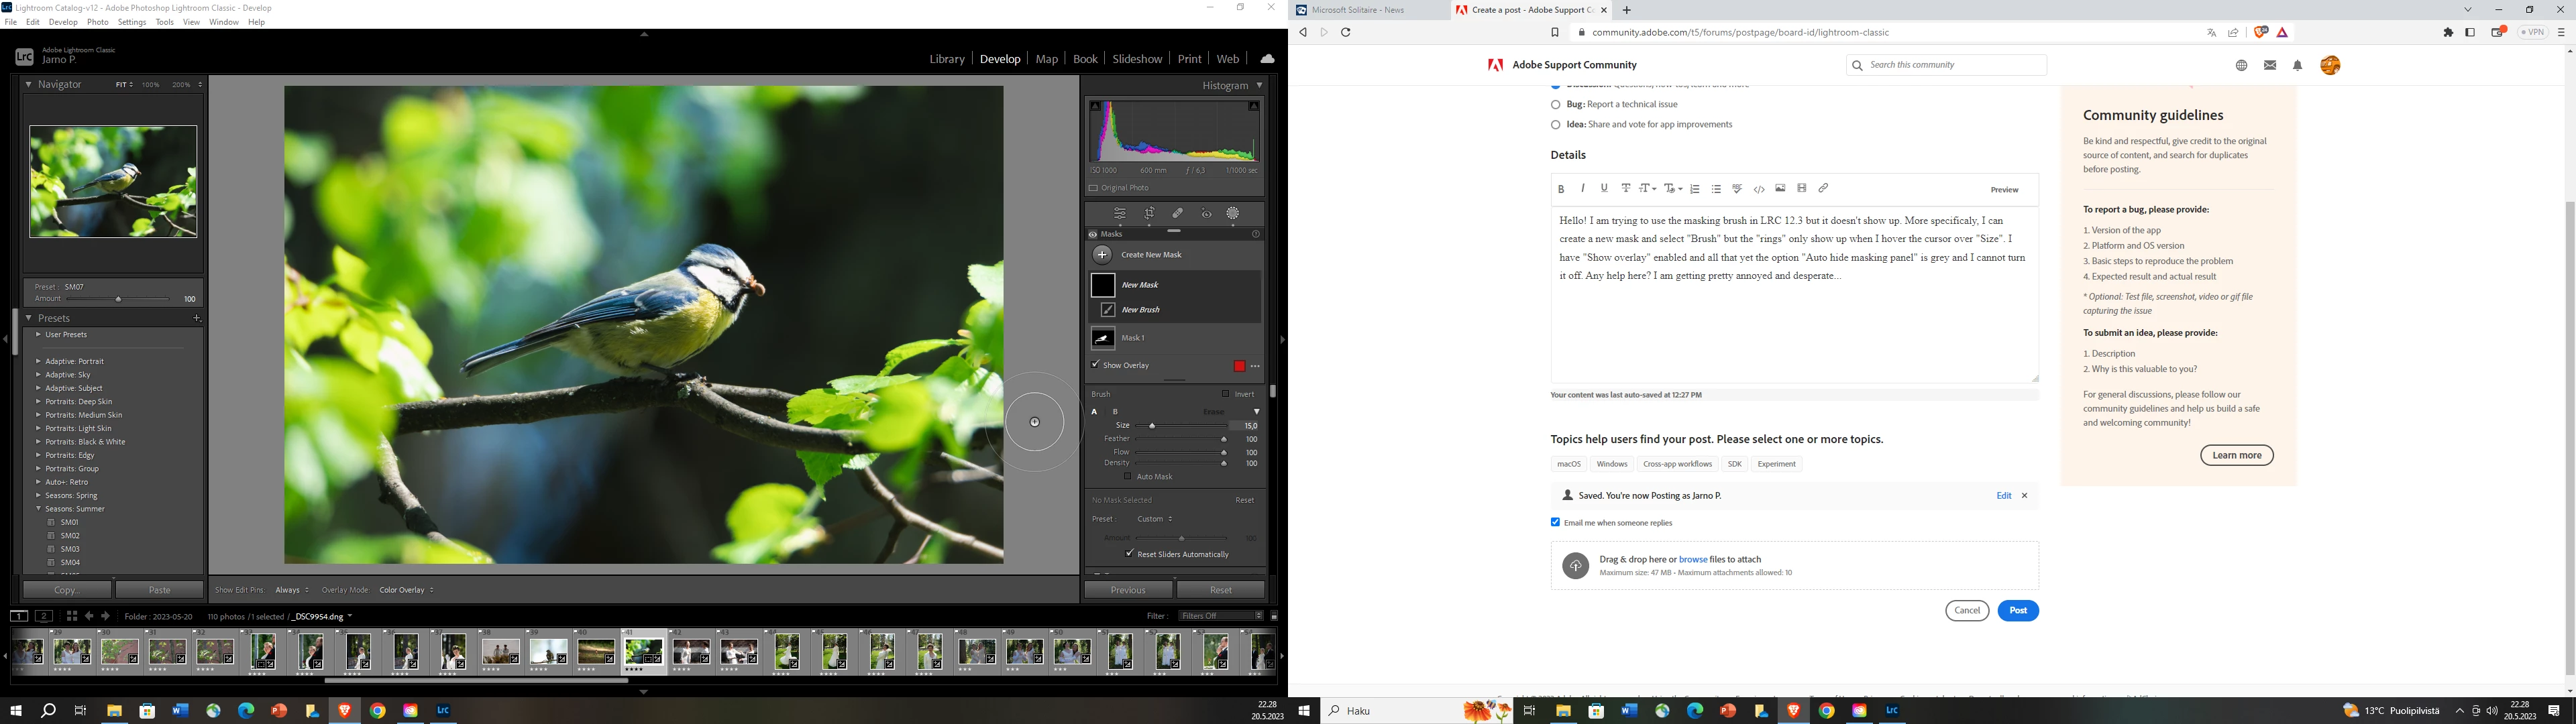This screenshot has width=2576, height=724.
Task: Insert image in post editor toolbar
Action: pyautogui.click(x=1780, y=188)
